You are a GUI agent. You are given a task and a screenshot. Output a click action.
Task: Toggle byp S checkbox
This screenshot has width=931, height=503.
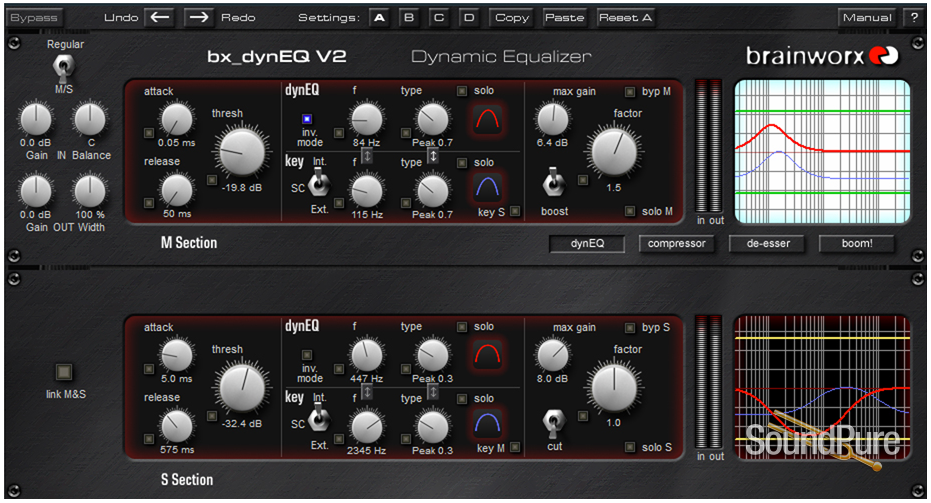[630, 327]
